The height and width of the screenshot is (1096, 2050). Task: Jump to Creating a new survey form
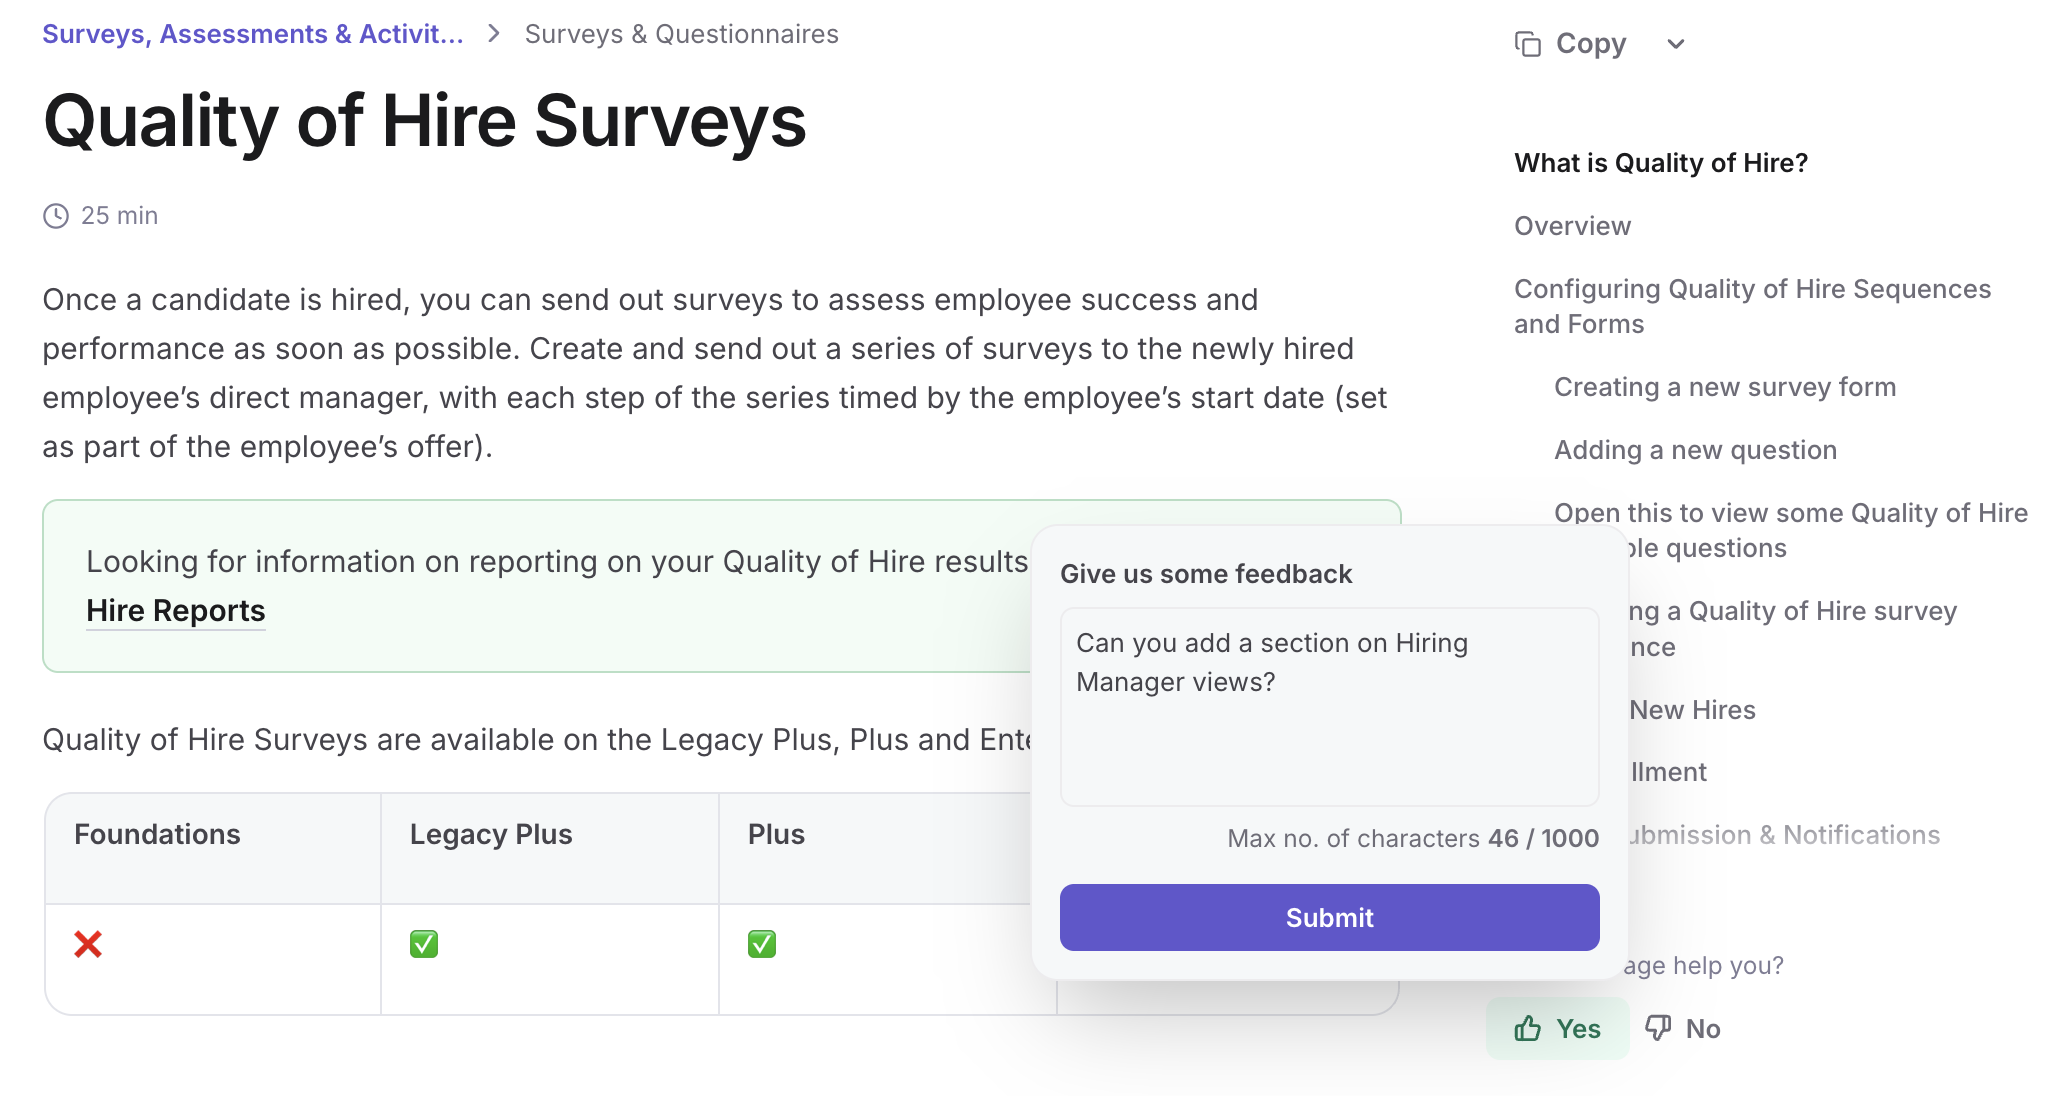coord(1724,387)
